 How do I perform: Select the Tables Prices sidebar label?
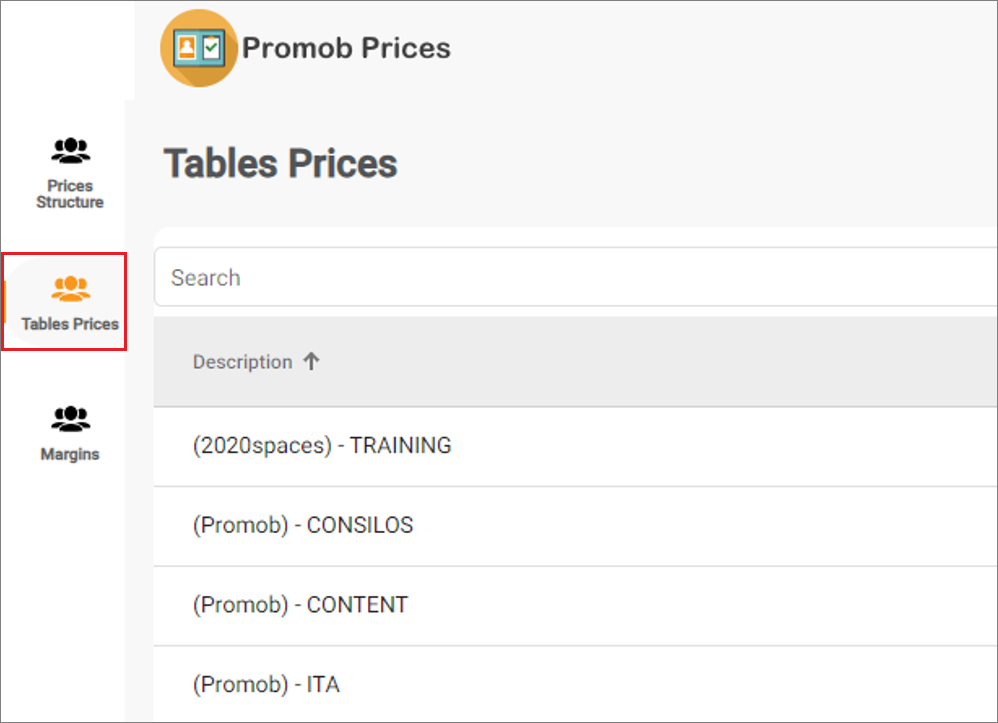[x=70, y=324]
